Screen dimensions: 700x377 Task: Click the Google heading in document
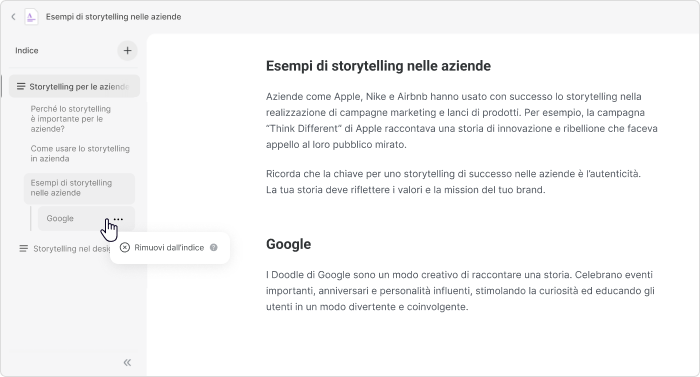[288, 244]
